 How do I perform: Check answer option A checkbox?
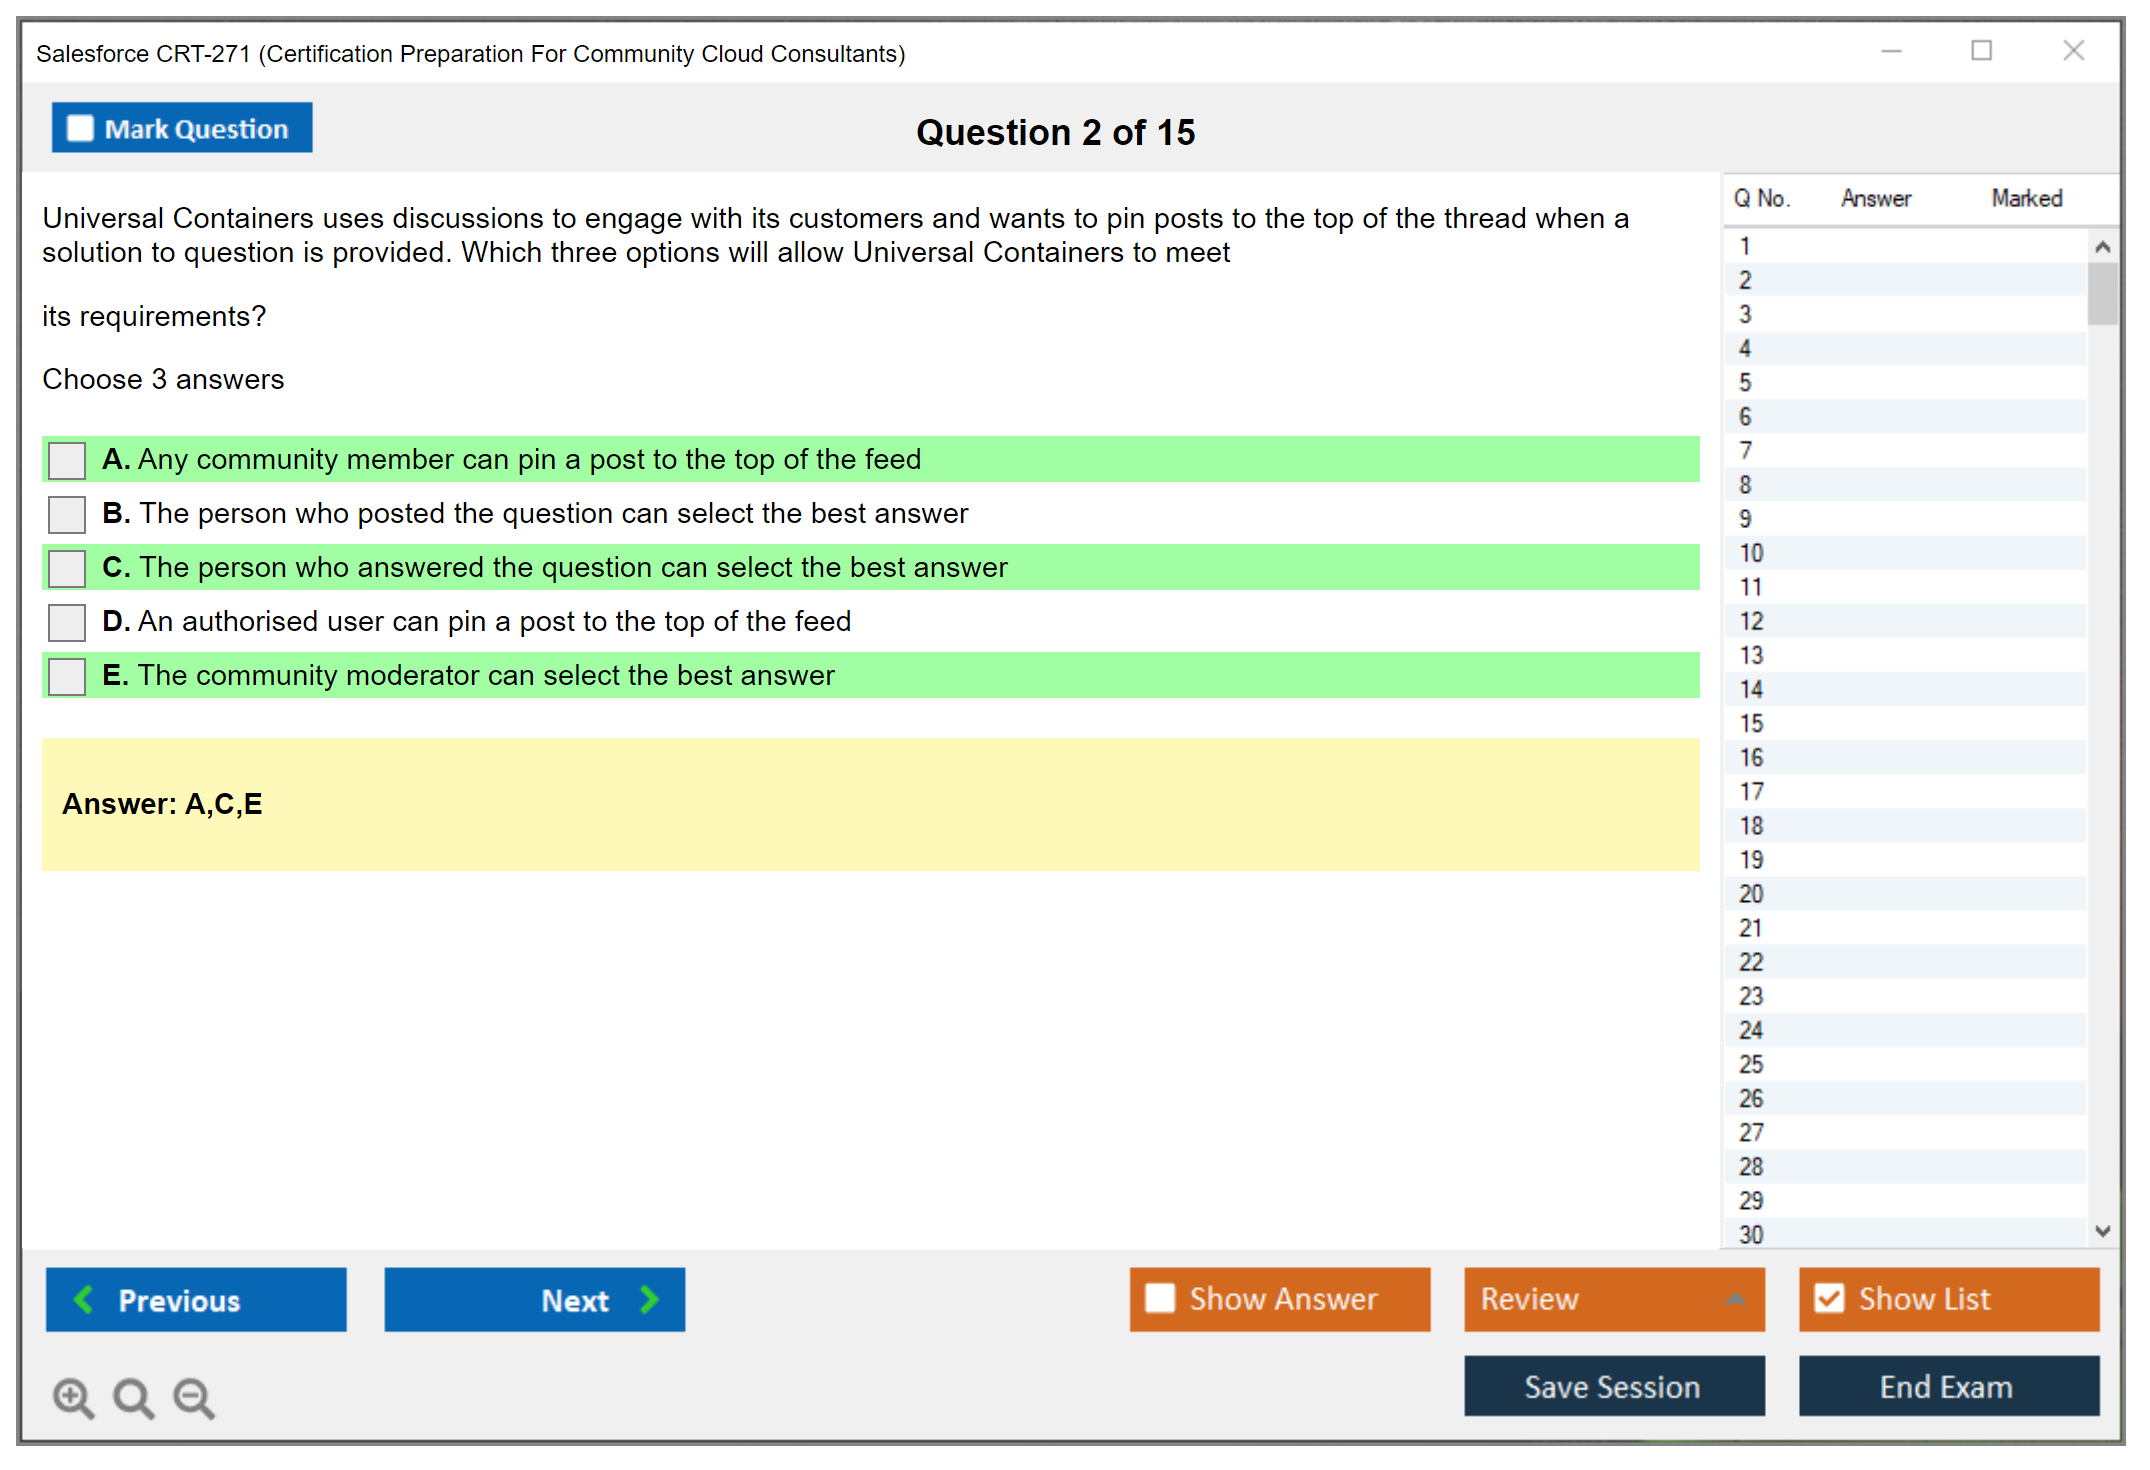67,460
